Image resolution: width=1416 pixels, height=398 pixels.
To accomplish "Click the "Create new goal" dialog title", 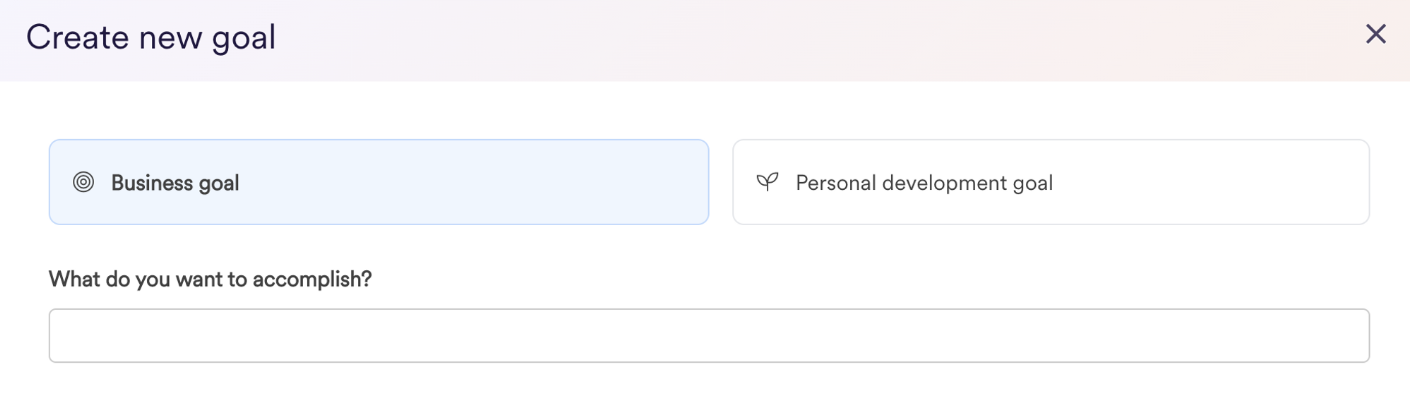I will (151, 38).
